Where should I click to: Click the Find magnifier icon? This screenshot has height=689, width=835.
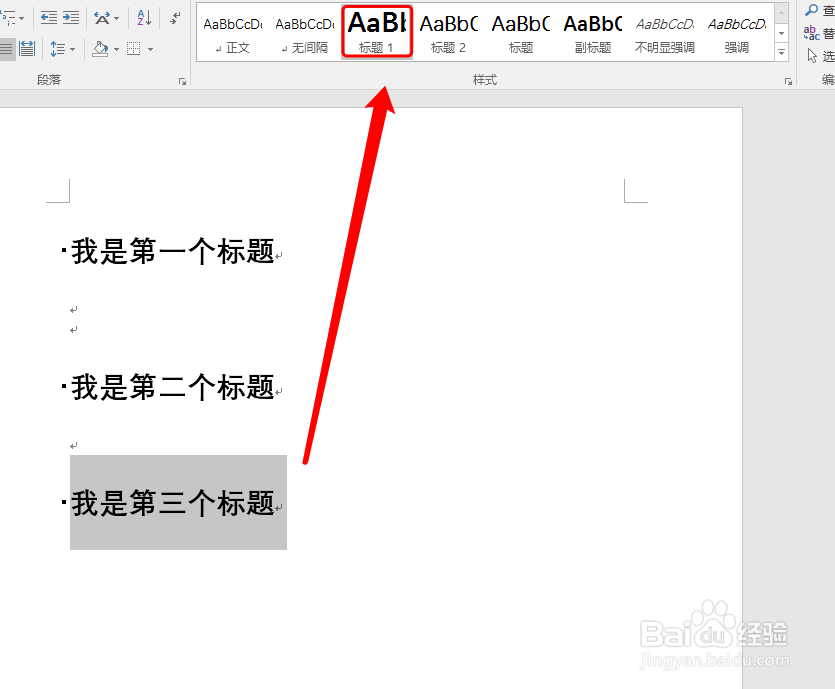pos(812,10)
